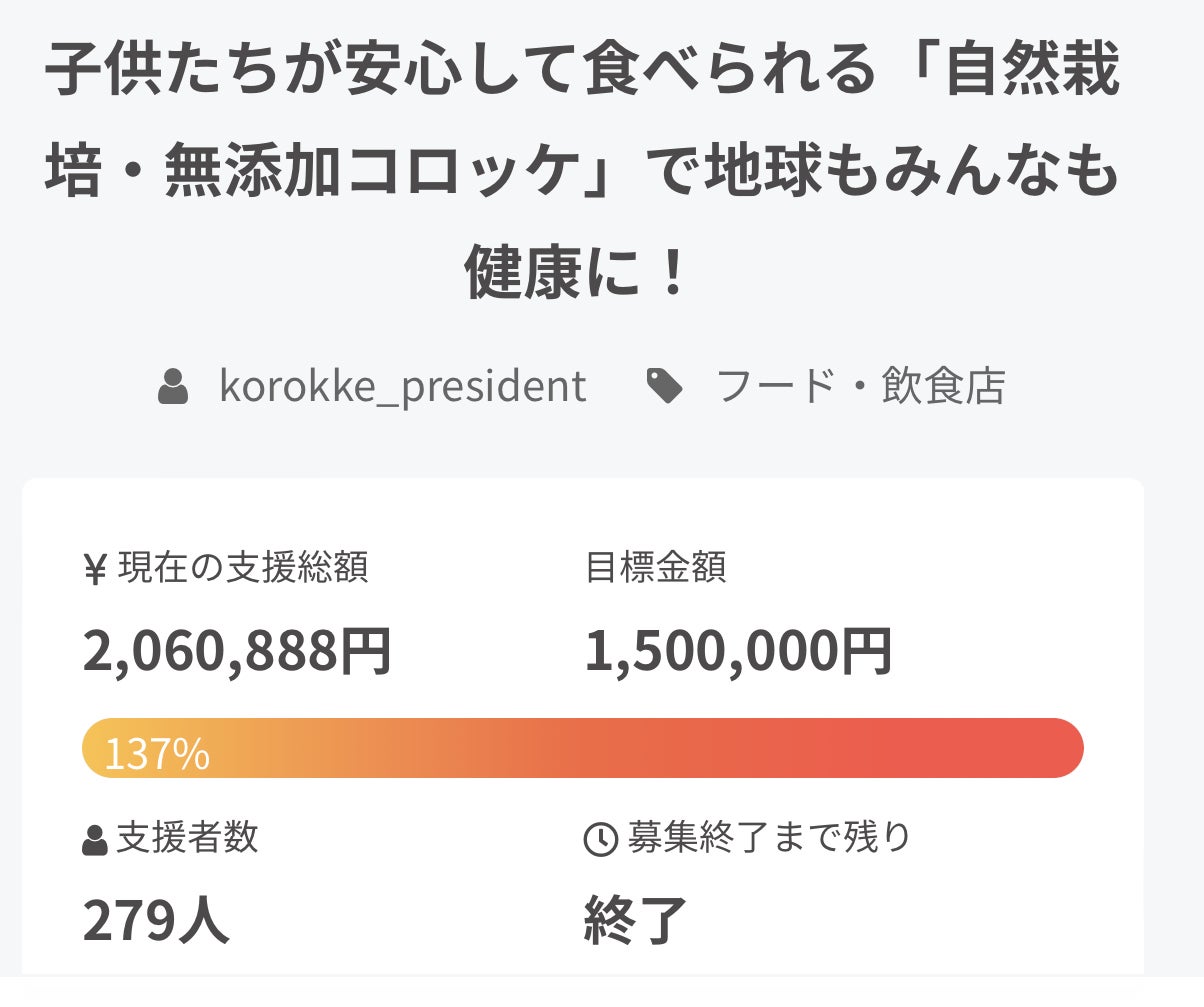Click the 279人 supporter count
The width and height of the screenshot is (1204, 1007).
pos(156,921)
